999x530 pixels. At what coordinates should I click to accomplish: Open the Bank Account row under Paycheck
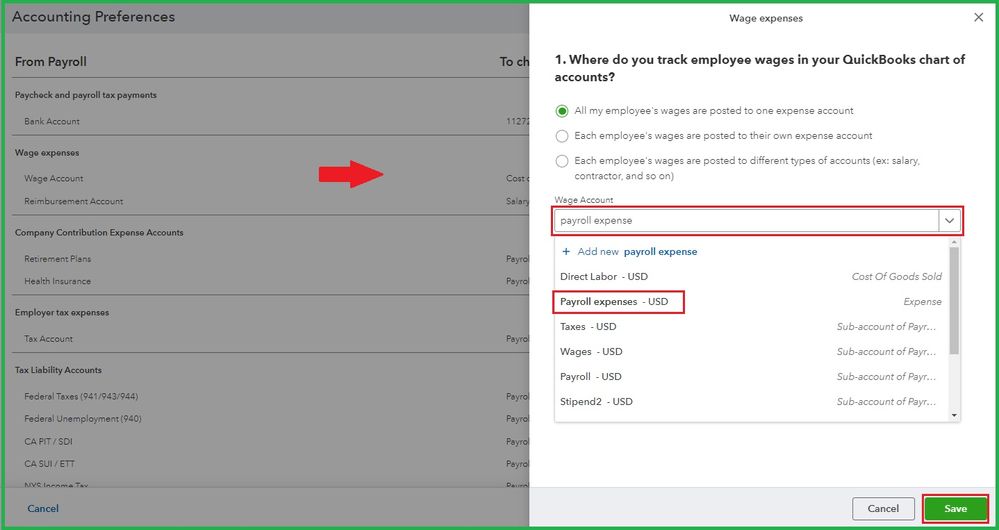click(x=52, y=121)
